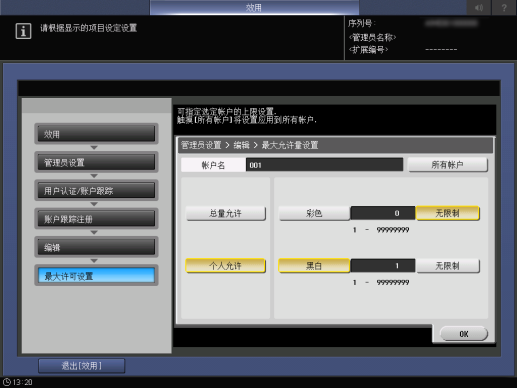Choose the 彩色 limit button

[x=314, y=213]
